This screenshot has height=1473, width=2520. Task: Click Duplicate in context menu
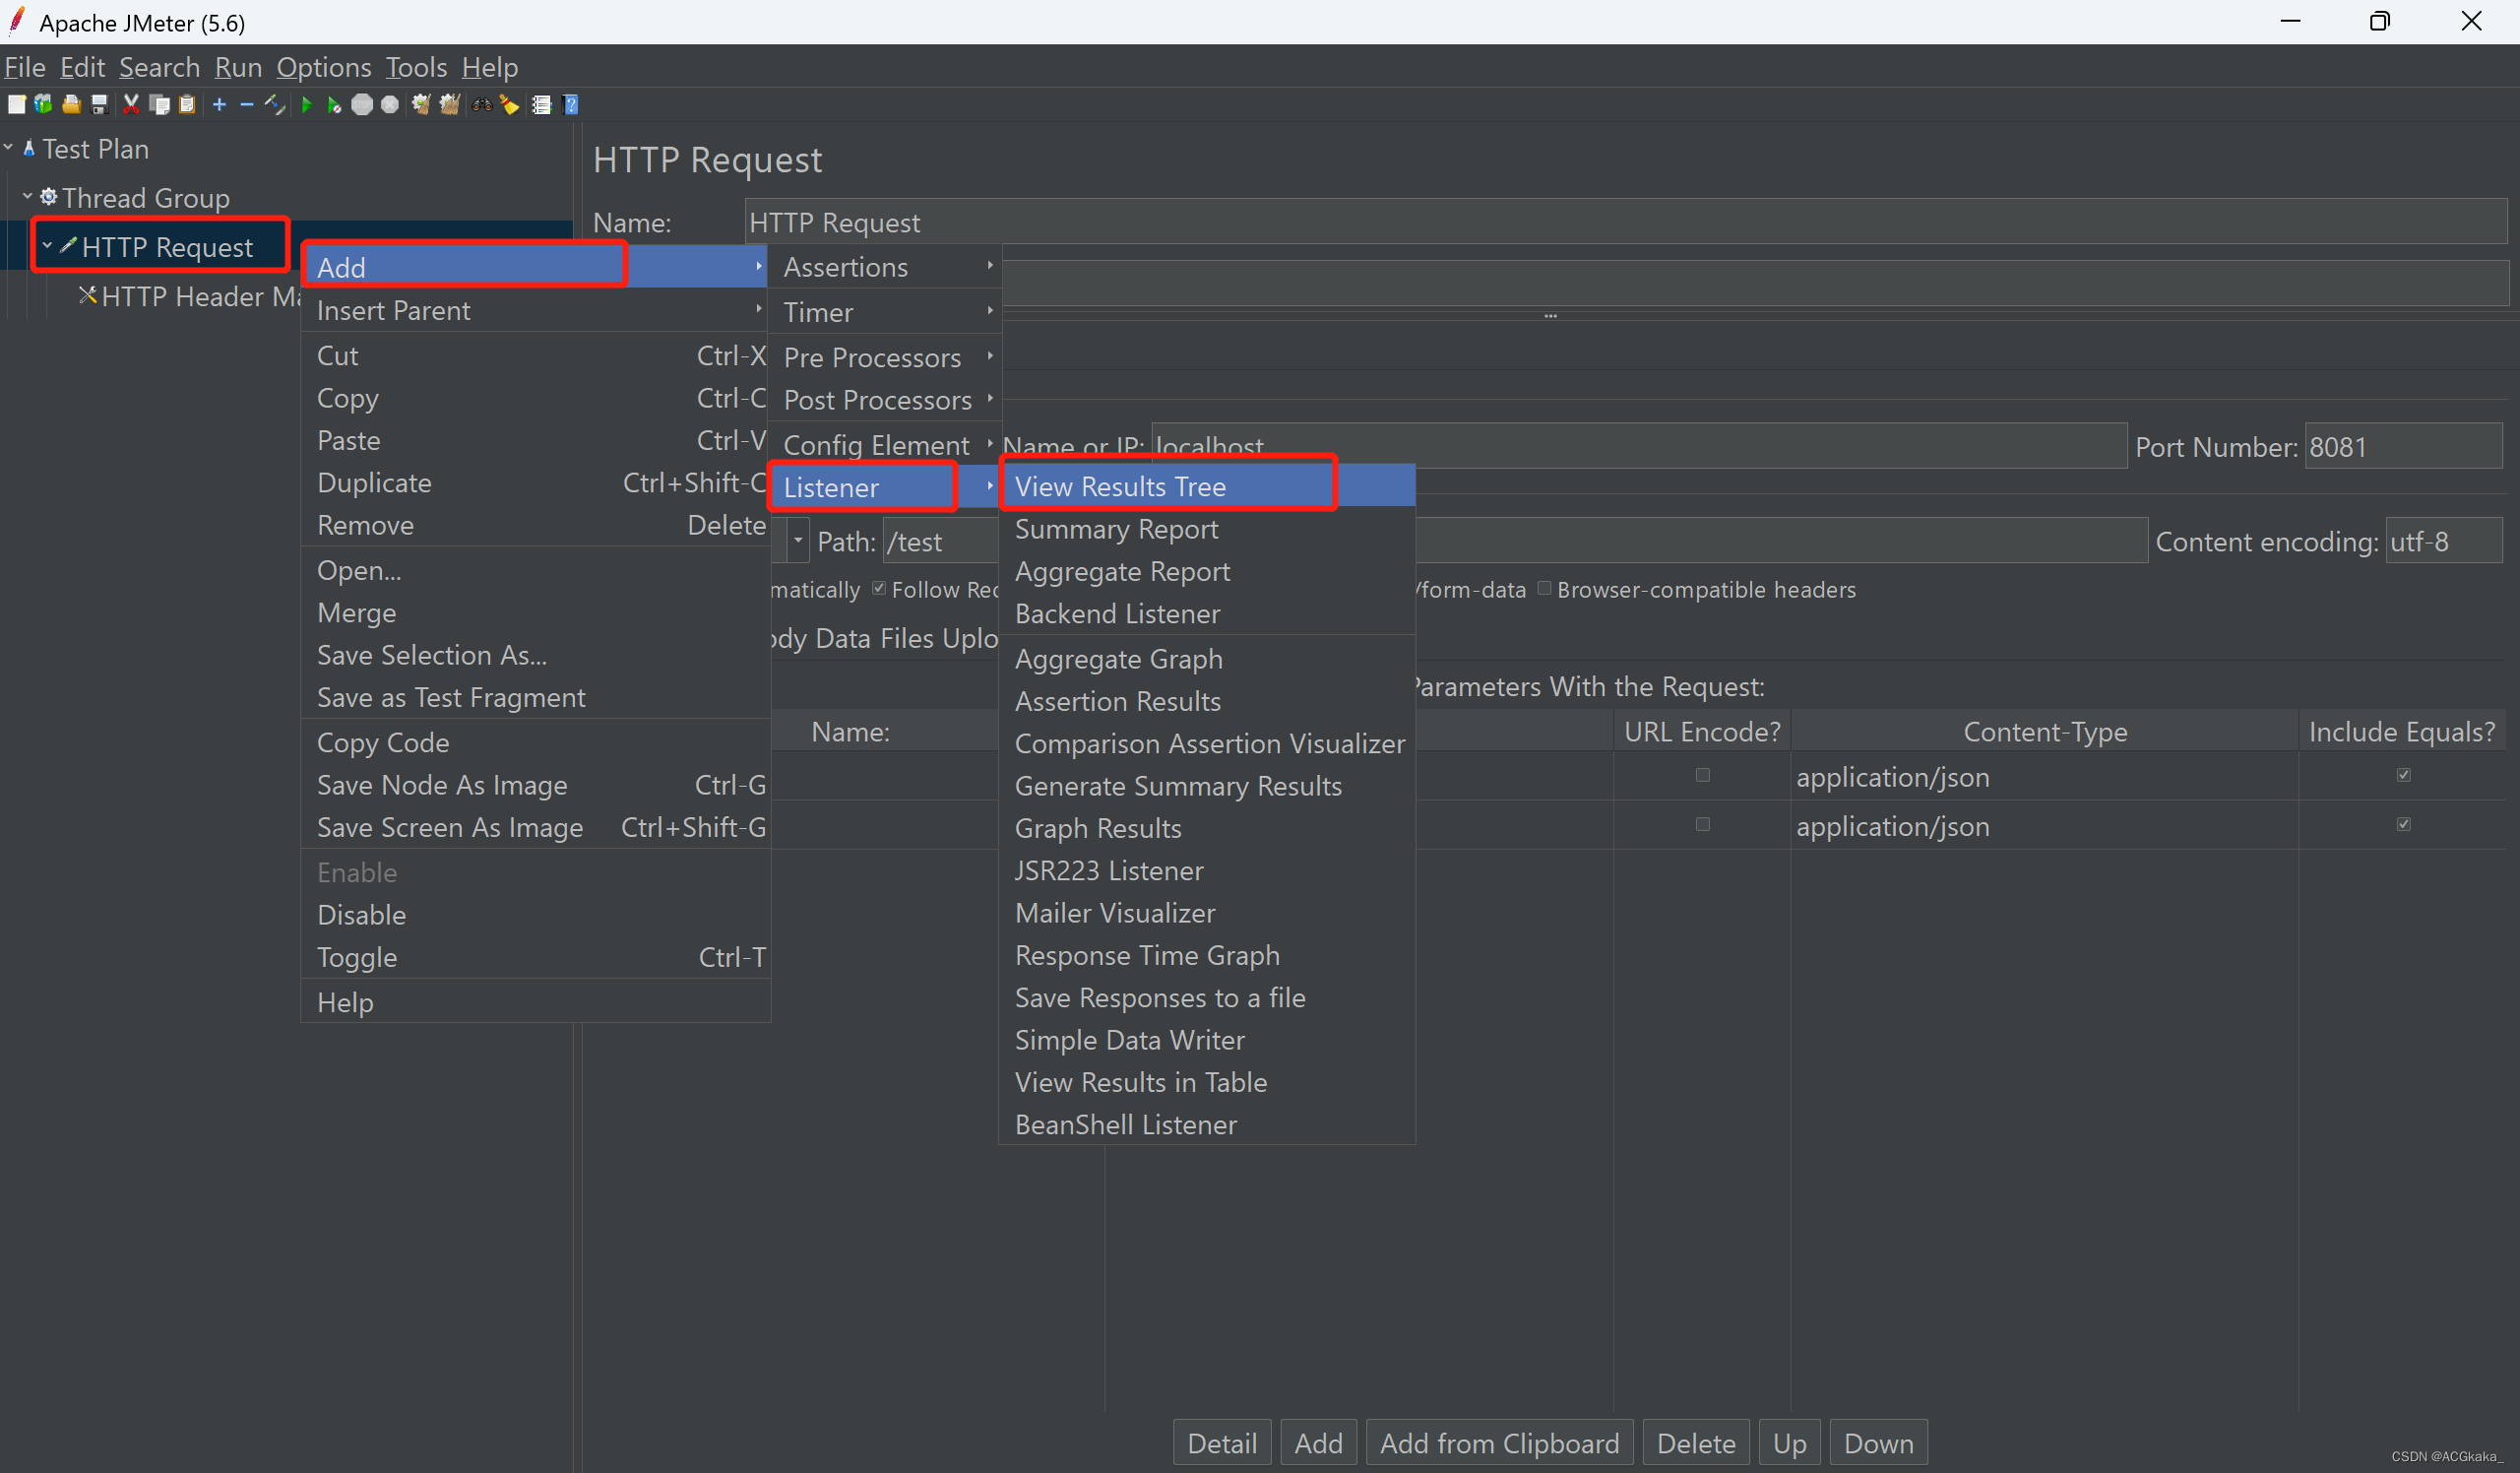[x=535, y=483]
